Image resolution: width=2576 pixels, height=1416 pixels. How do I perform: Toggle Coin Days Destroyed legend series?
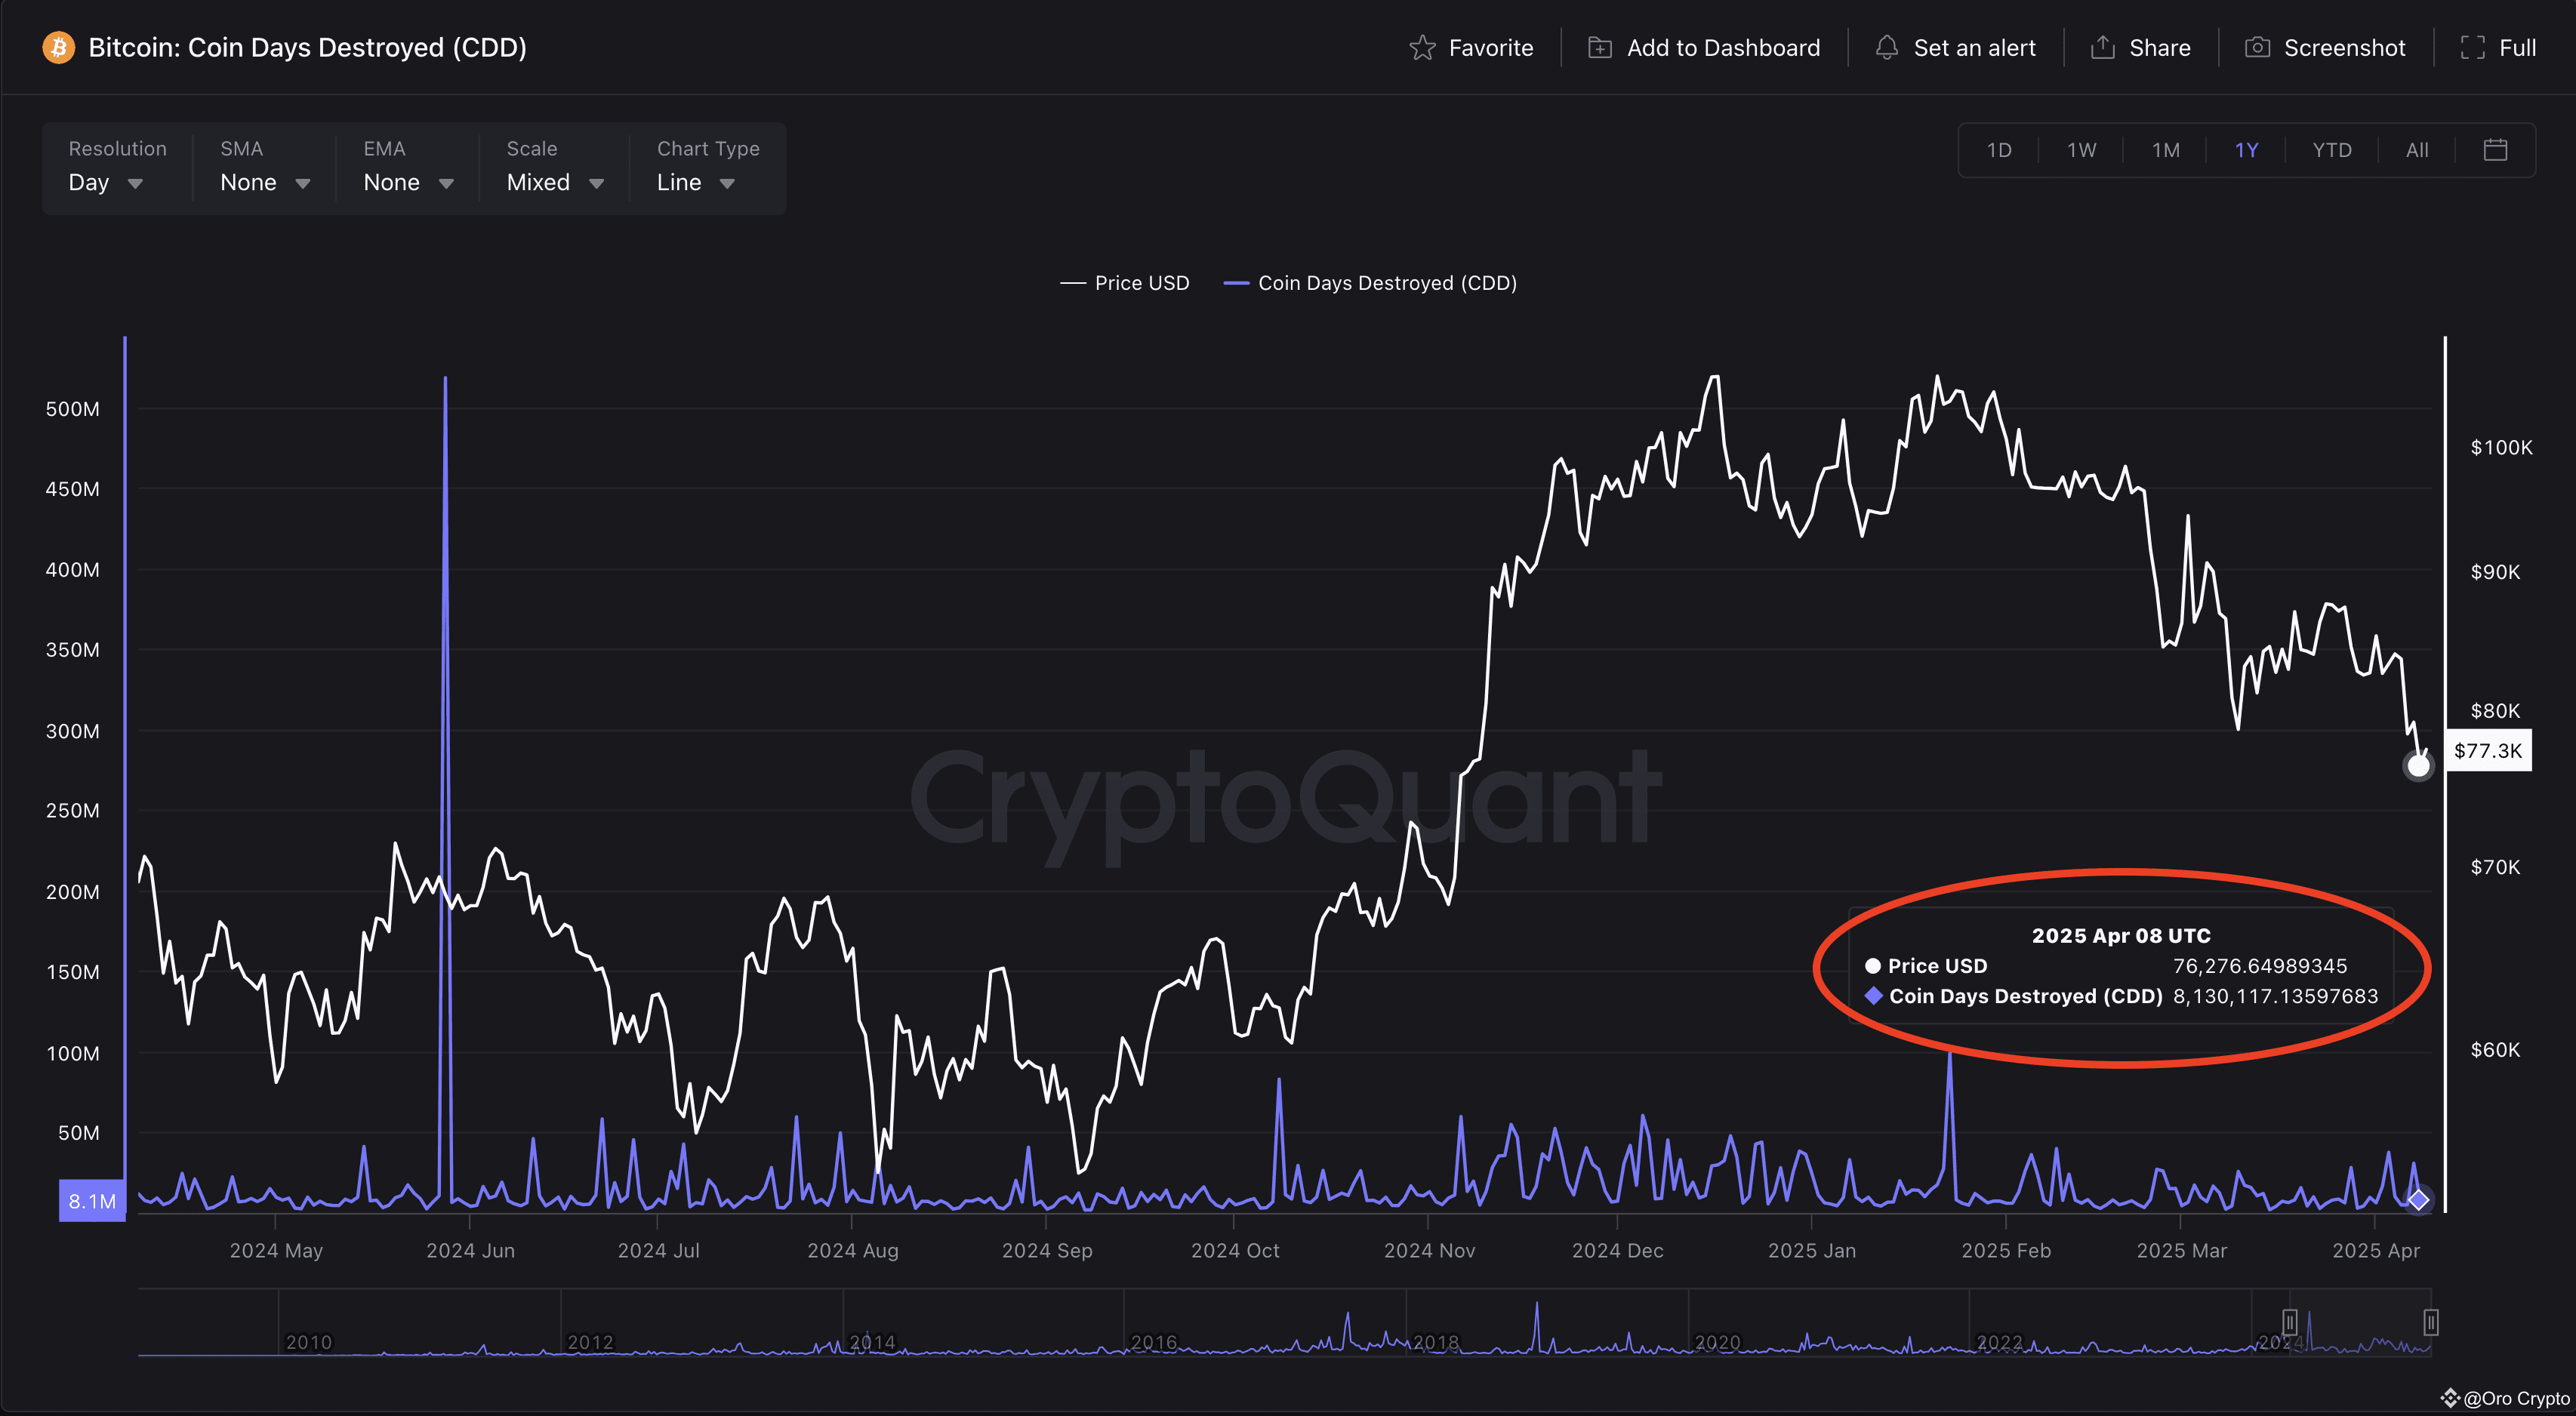[x=1370, y=283]
